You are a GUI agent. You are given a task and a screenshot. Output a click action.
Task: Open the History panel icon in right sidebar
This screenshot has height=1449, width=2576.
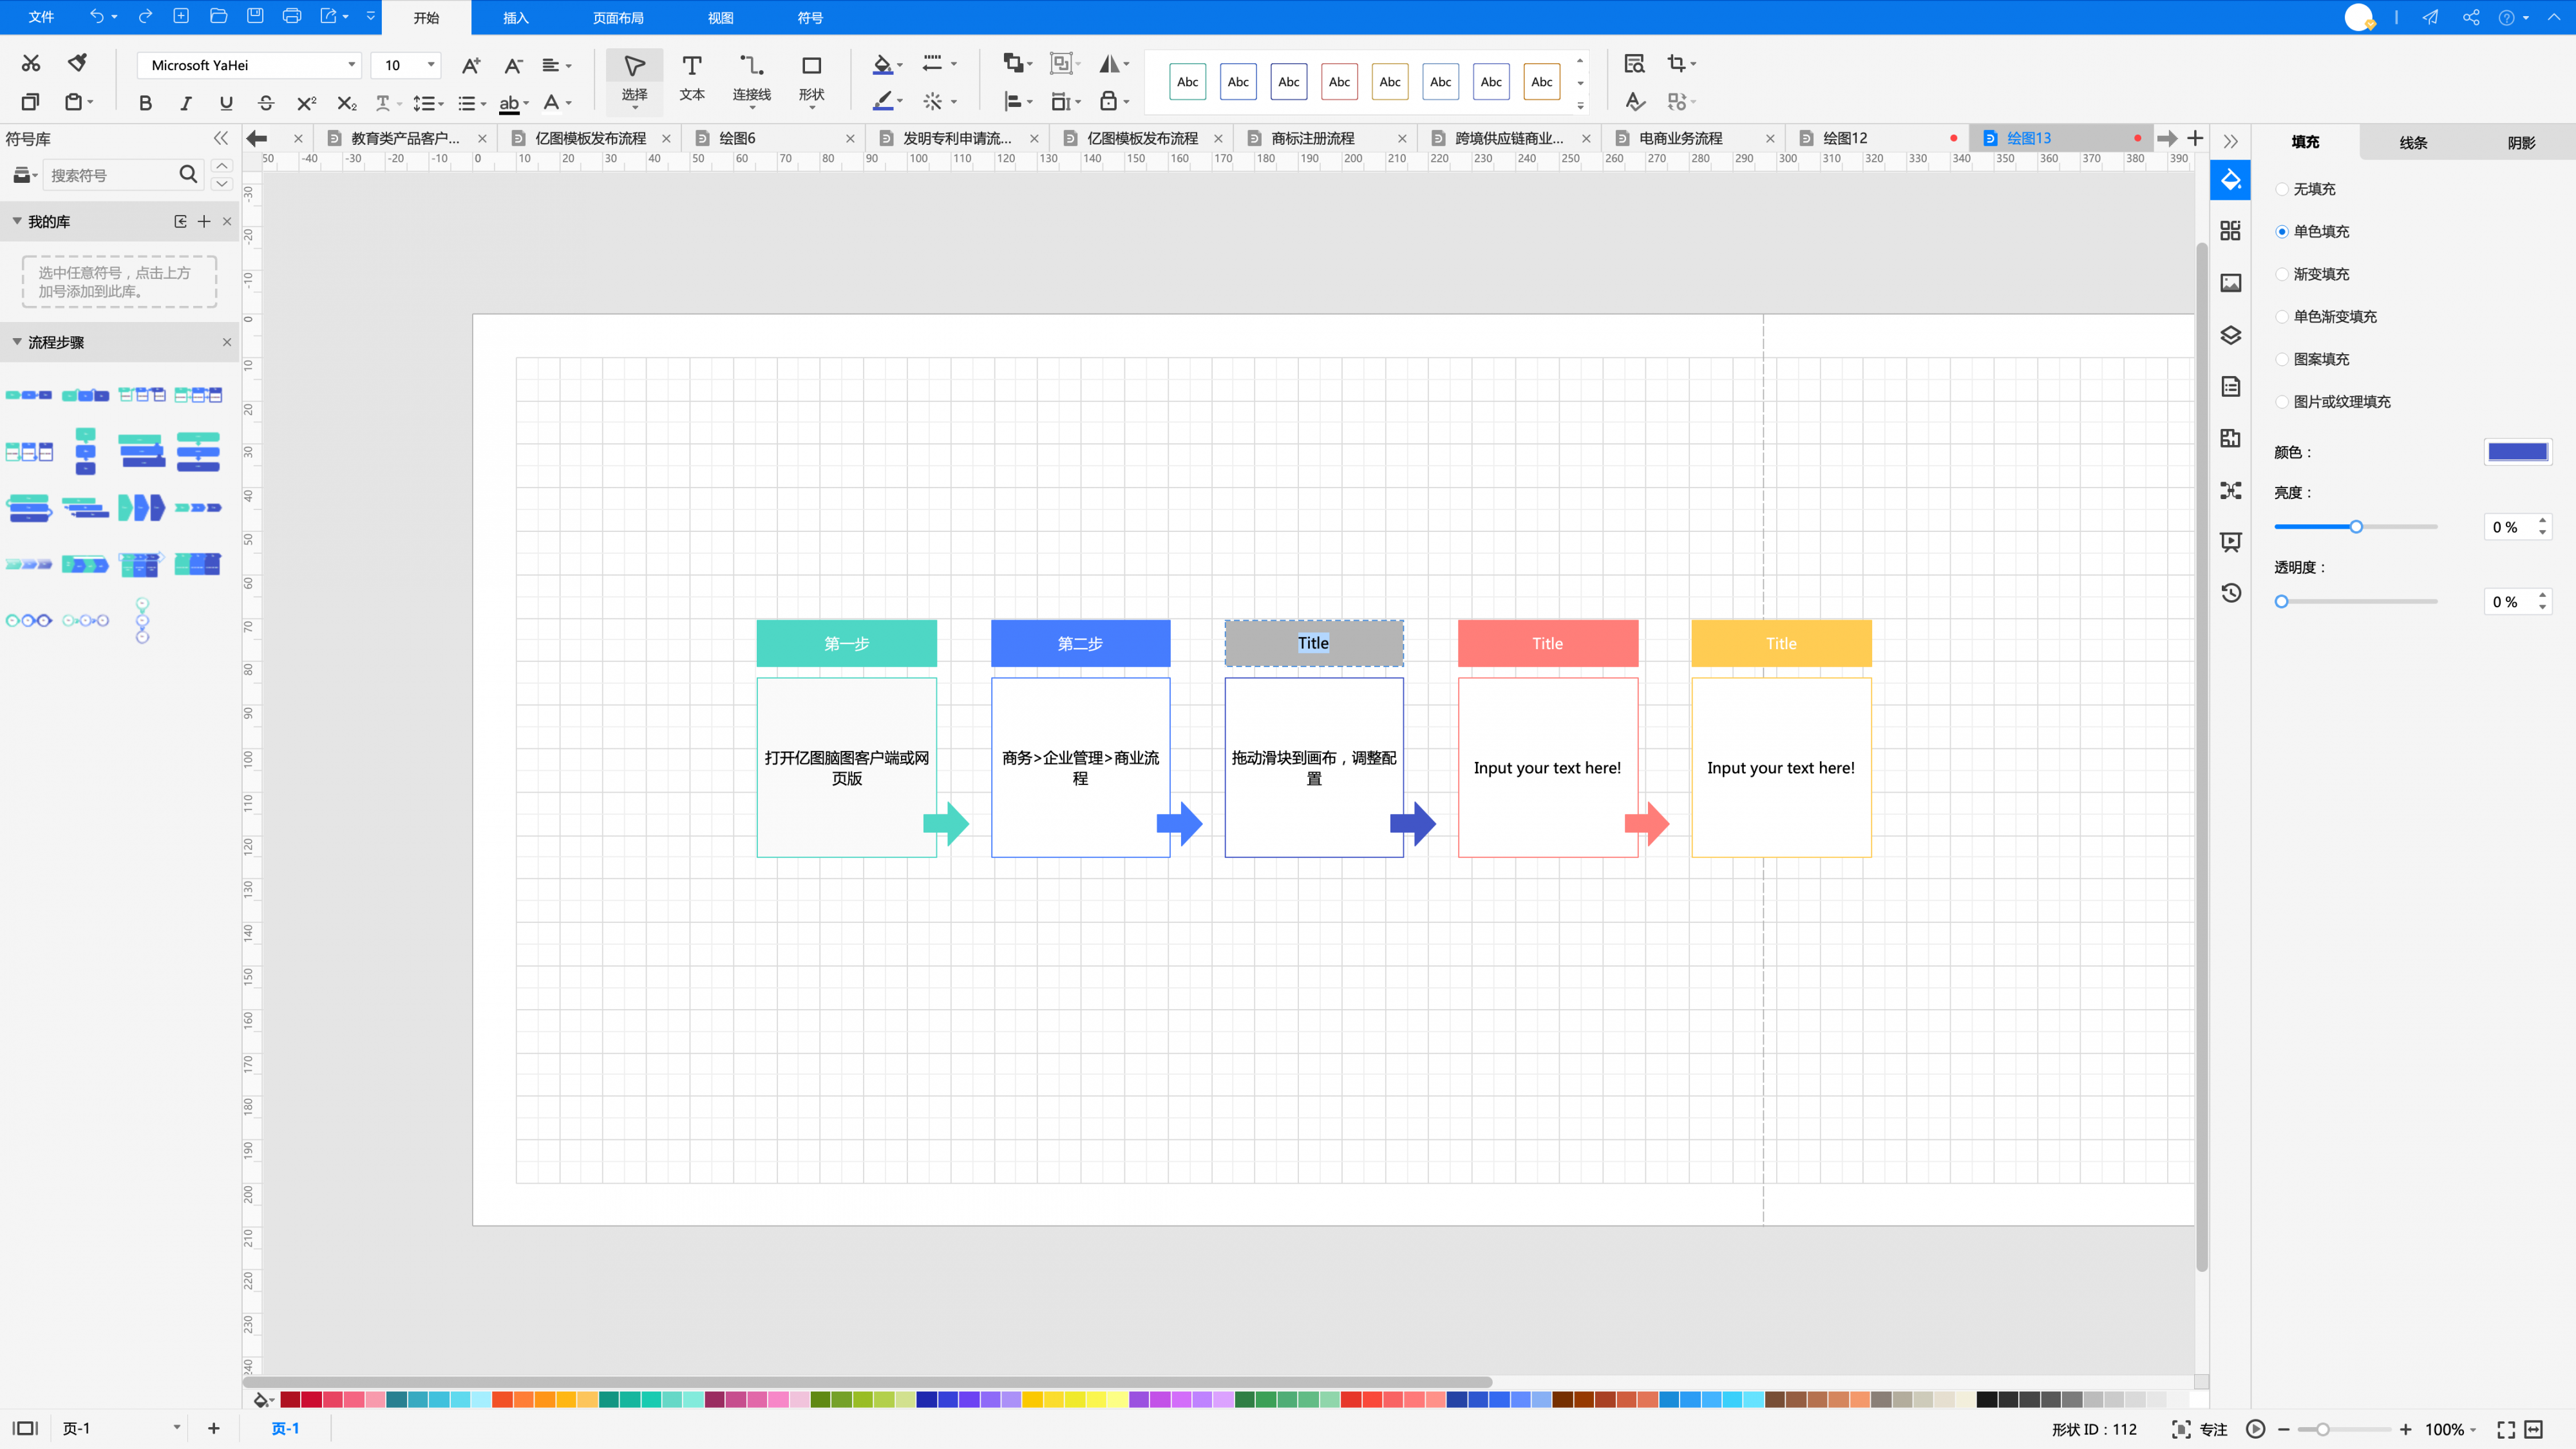[2231, 593]
